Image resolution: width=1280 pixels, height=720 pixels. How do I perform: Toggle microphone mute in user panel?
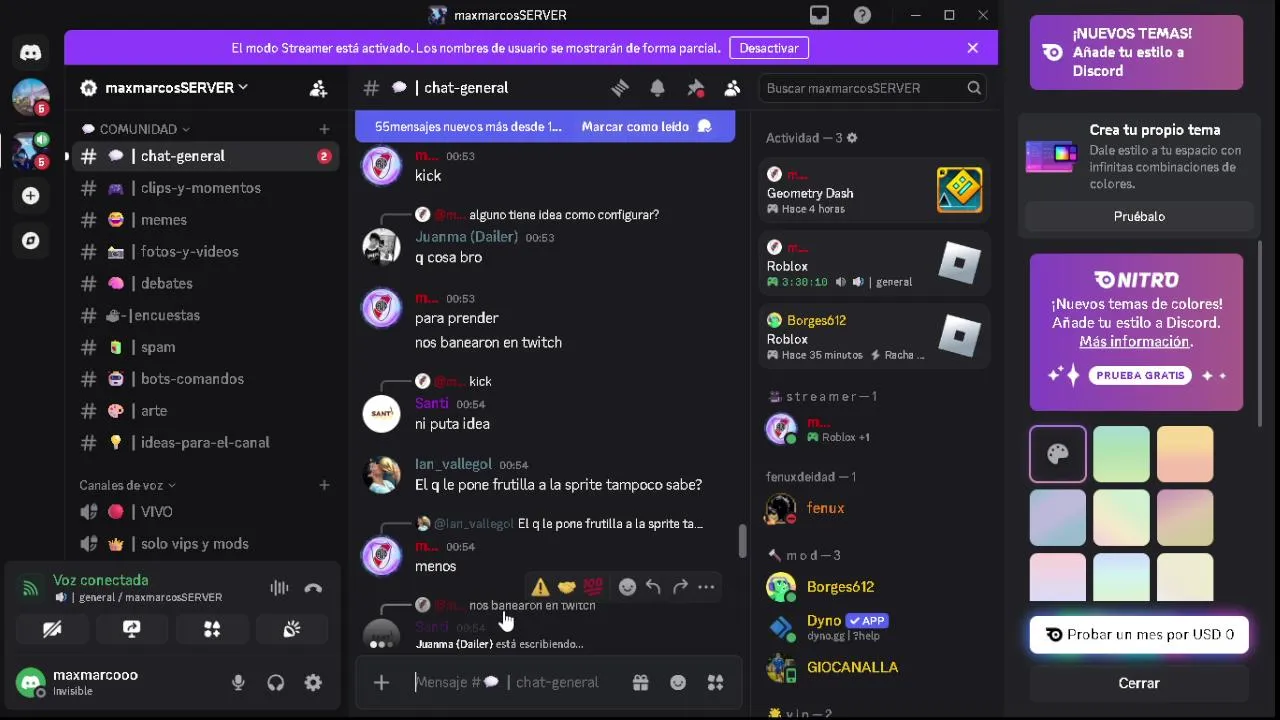coord(238,683)
